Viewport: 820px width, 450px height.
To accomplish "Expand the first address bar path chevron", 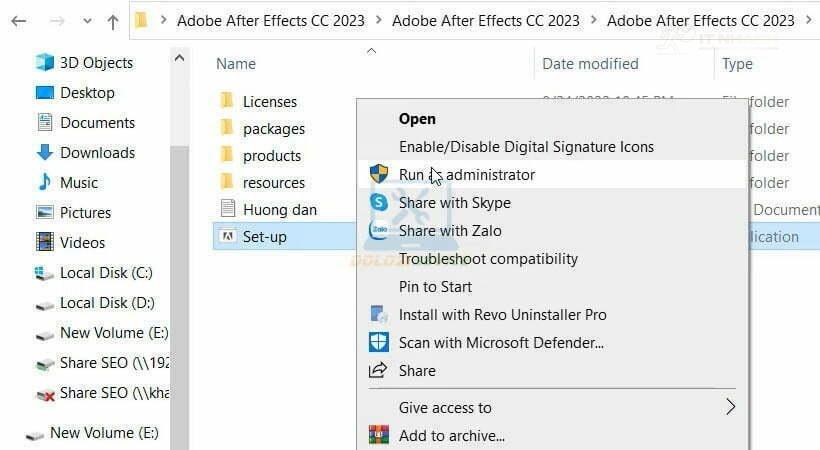I will [164, 20].
